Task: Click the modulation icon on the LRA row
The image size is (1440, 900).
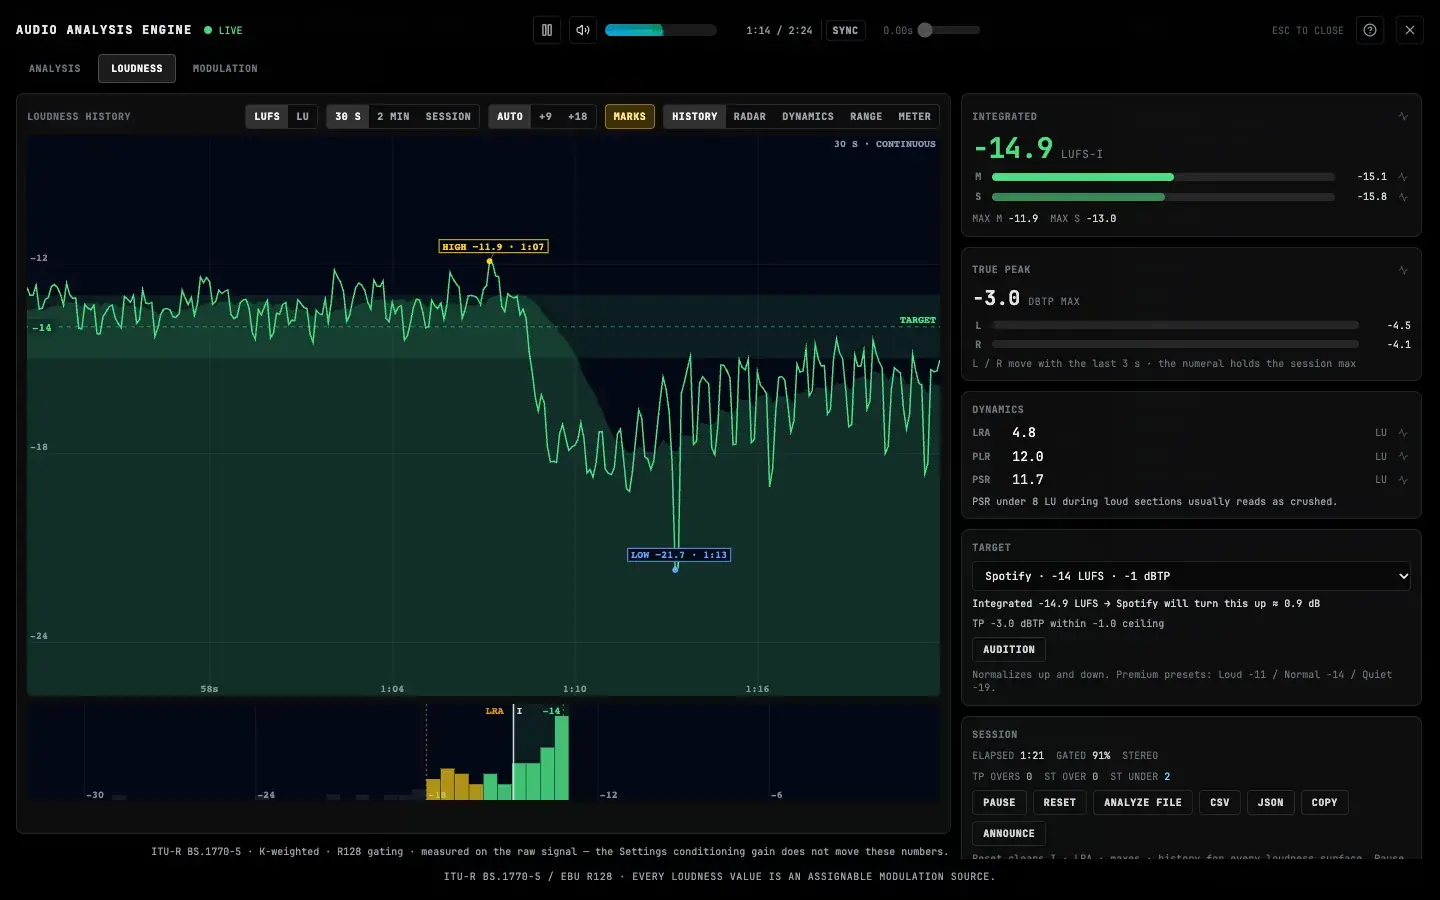Action: pyautogui.click(x=1403, y=433)
